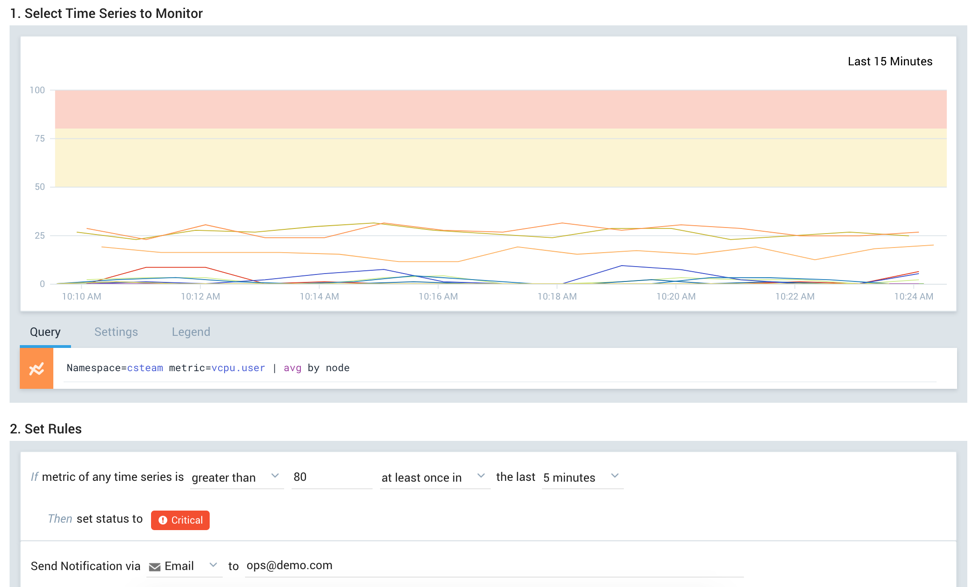Click the 10:18 AM axis label

click(x=557, y=296)
